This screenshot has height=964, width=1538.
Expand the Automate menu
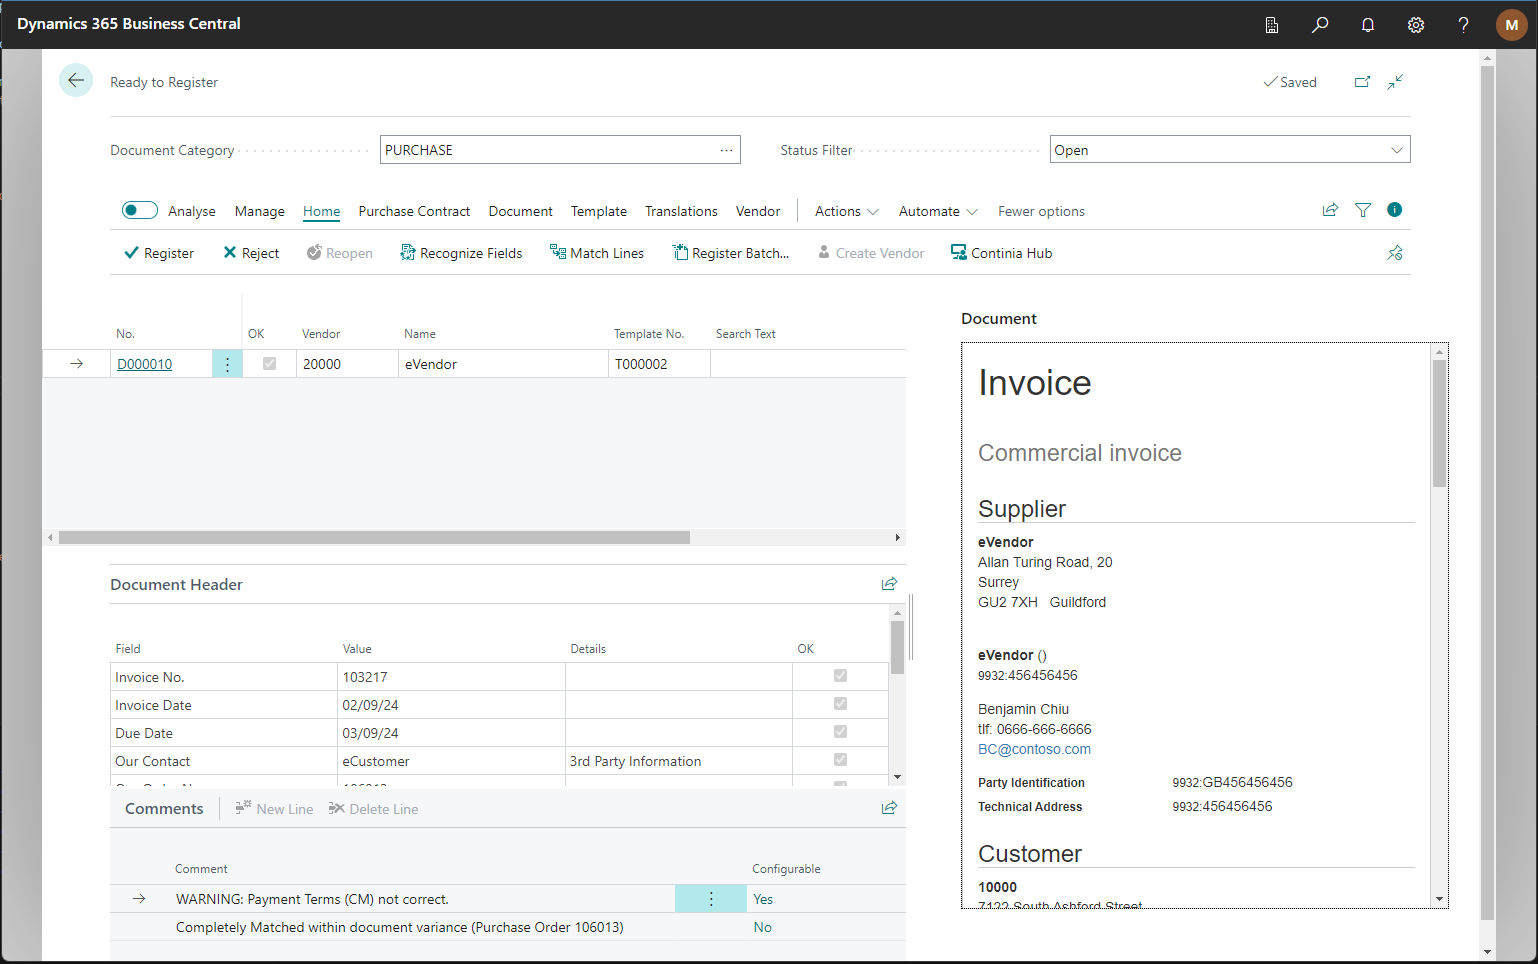click(937, 211)
